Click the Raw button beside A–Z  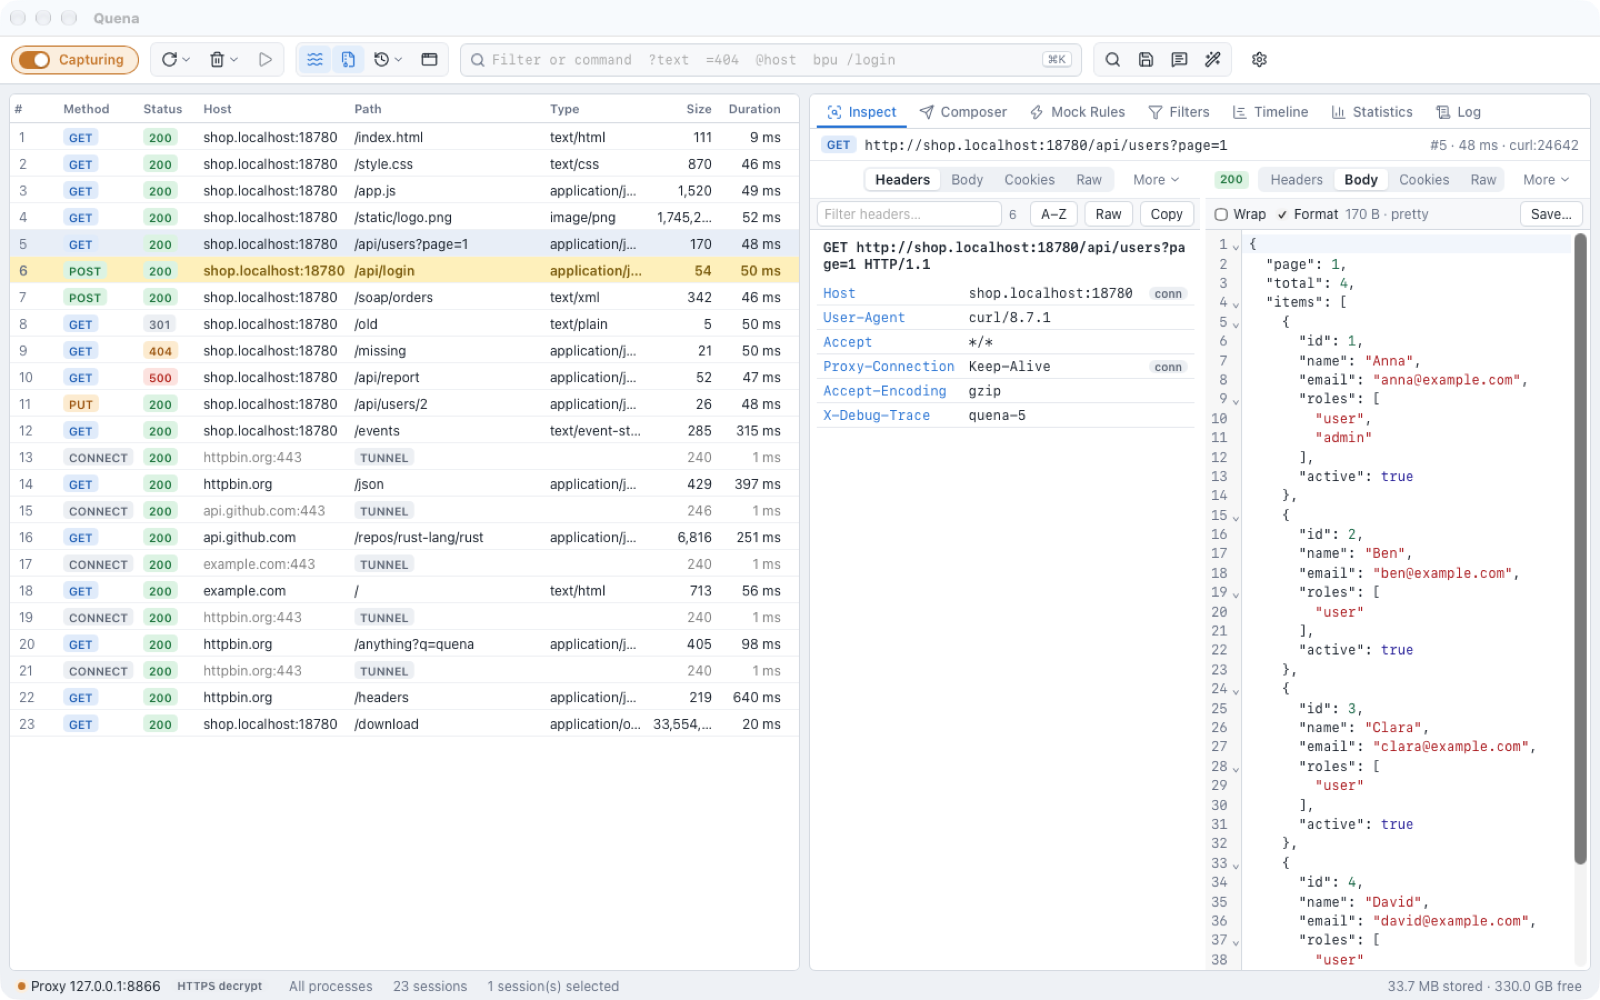point(1108,214)
